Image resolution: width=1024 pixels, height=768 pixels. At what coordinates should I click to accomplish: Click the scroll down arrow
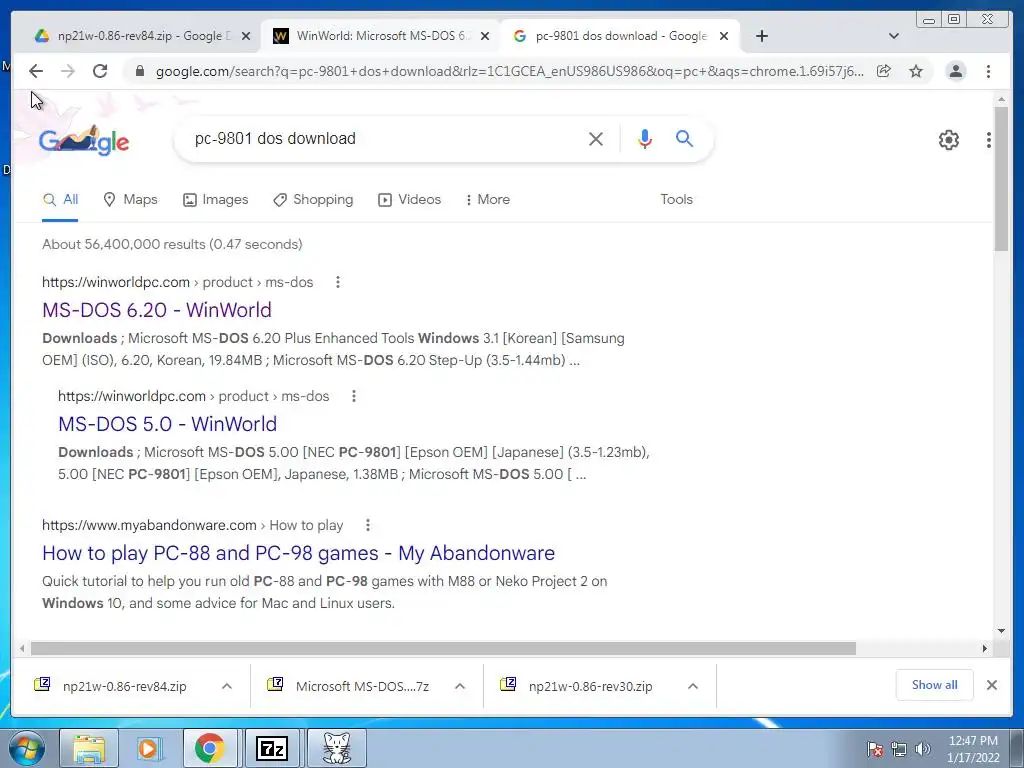pos(1001,631)
